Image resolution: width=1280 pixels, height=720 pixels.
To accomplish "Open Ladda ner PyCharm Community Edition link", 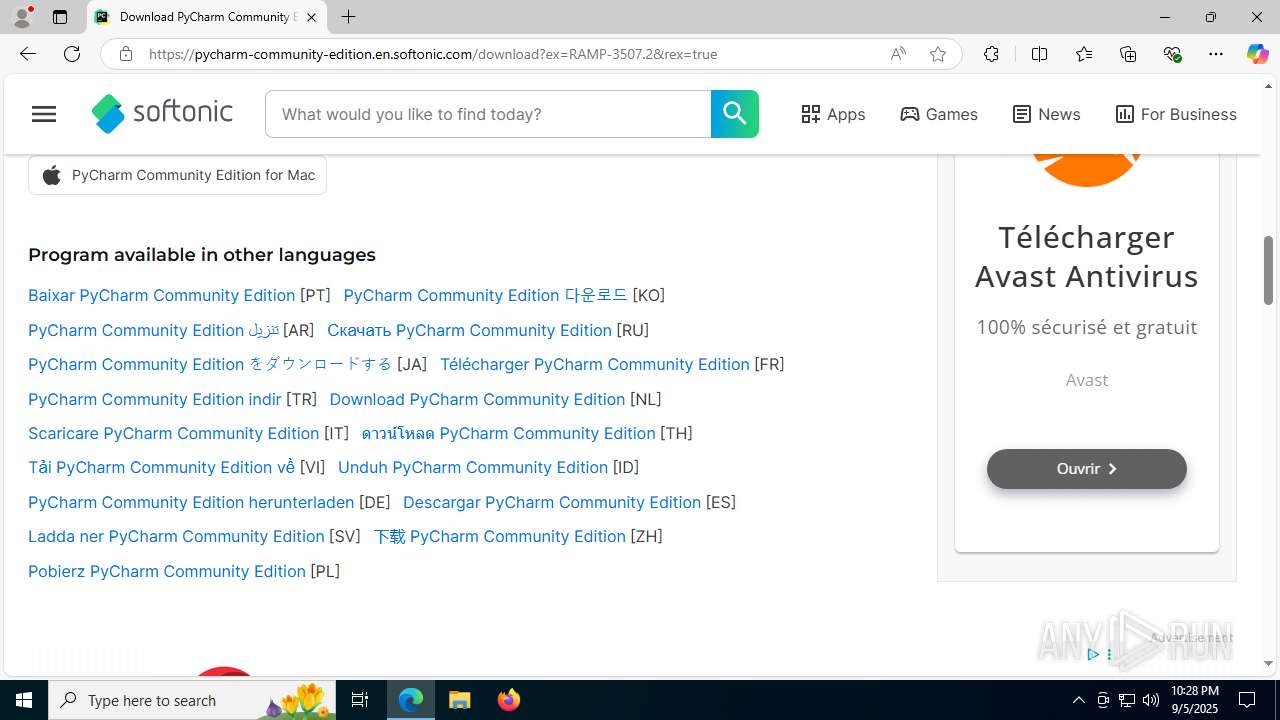I will 176,536.
